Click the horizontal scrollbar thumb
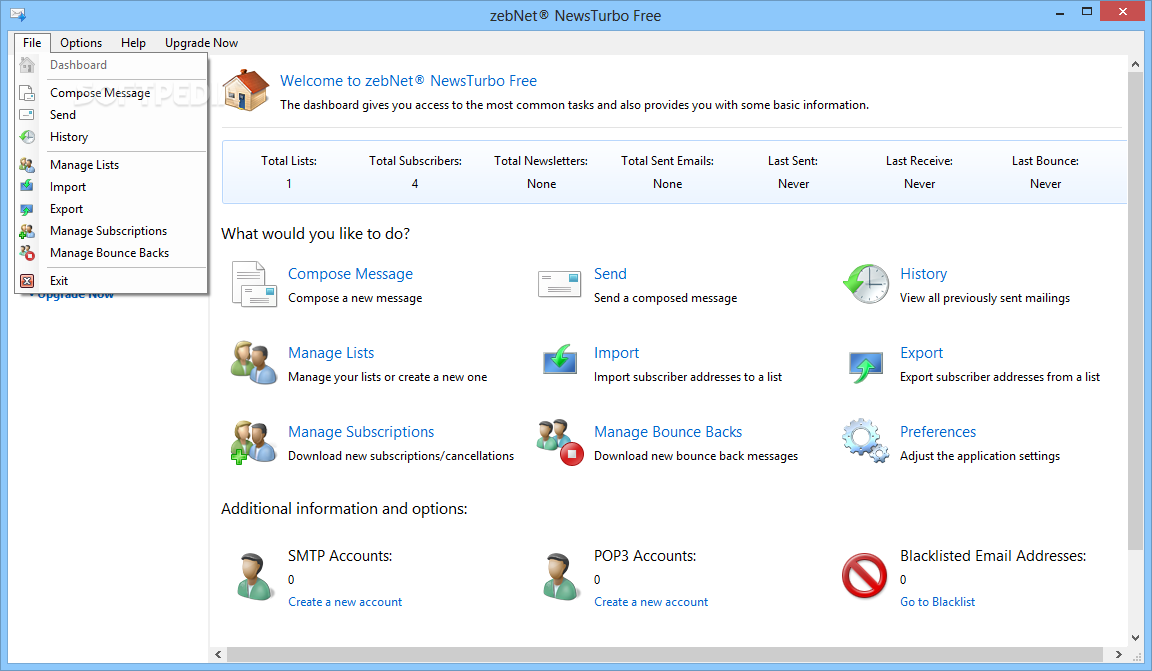The image size is (1152, 671). 665,654
